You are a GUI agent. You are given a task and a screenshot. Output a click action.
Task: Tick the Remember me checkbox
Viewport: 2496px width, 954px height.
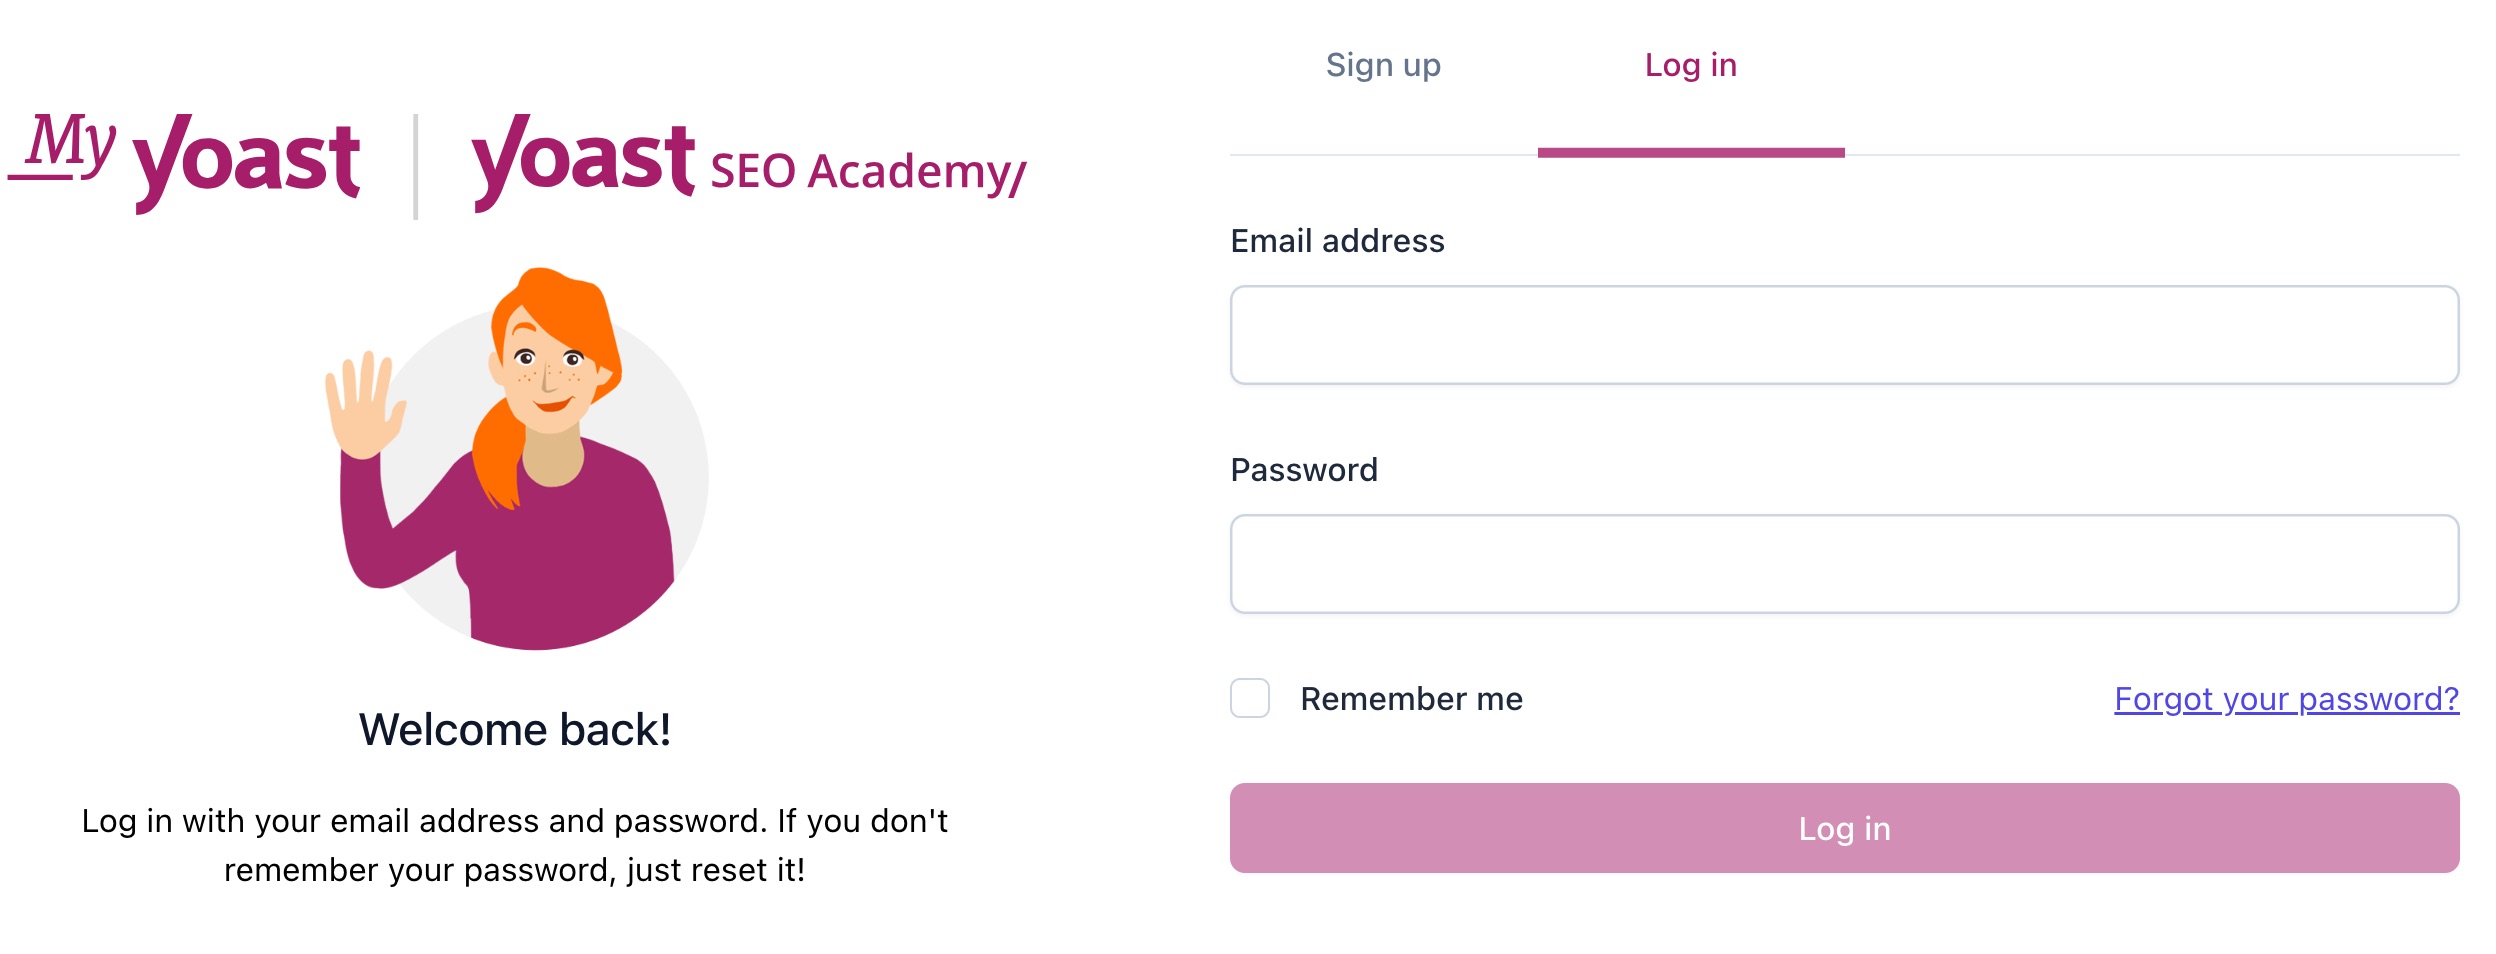coord(1250,698)
